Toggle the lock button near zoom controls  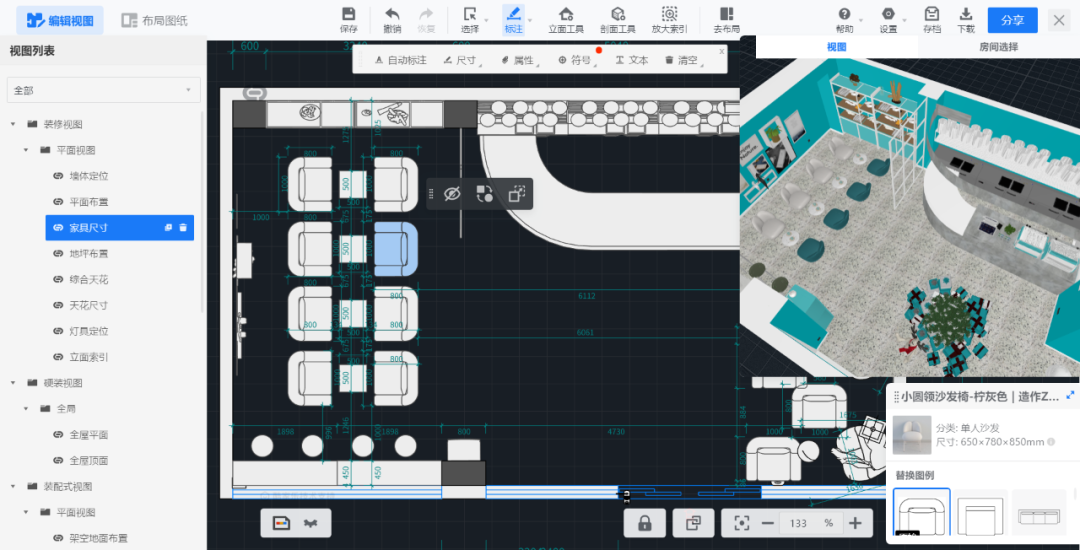coord(645,523)
